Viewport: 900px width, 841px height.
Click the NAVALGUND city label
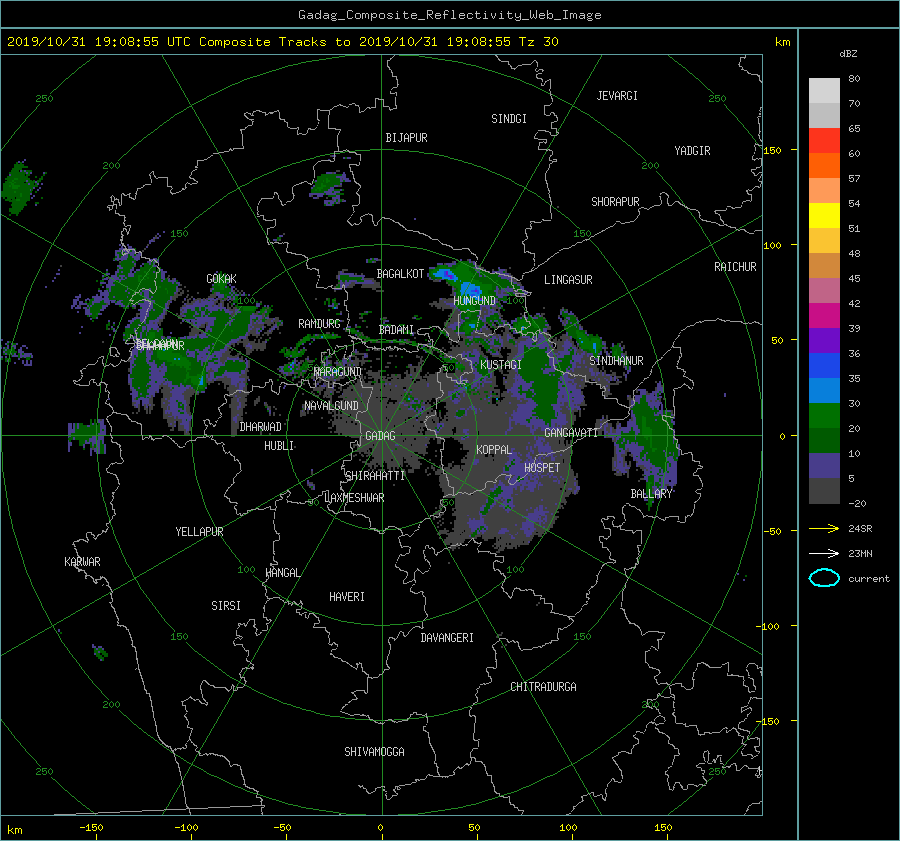pyautogui.click(x=331, y=406)
